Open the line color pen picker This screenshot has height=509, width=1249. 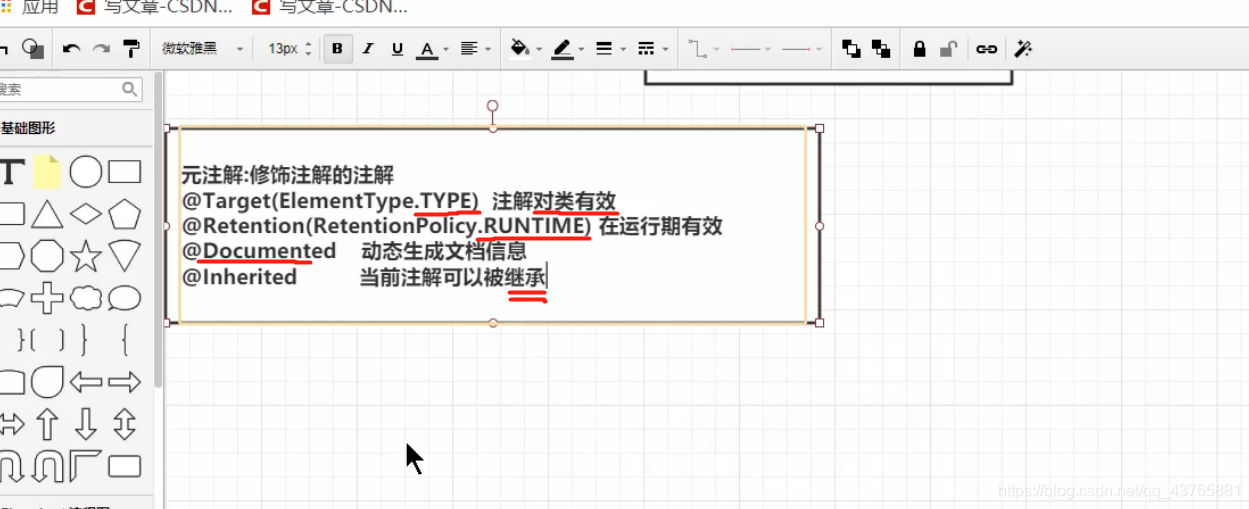[x=567, y=49]
